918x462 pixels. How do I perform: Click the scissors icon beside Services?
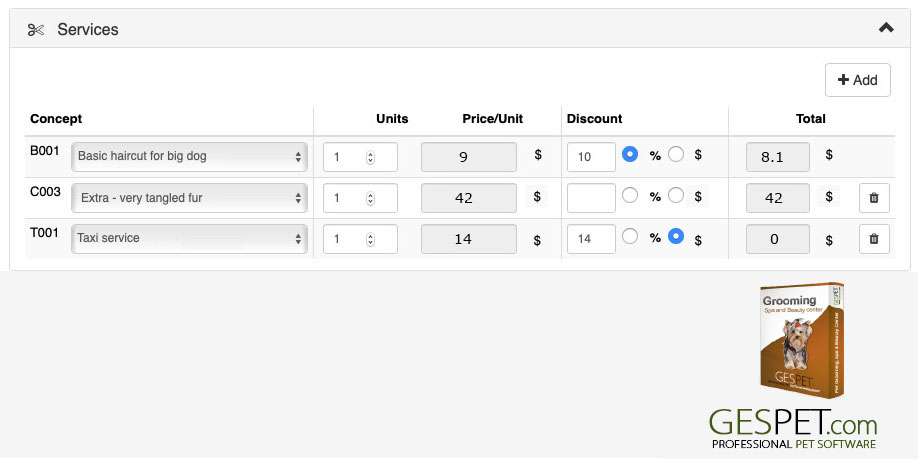coord(36,30)
